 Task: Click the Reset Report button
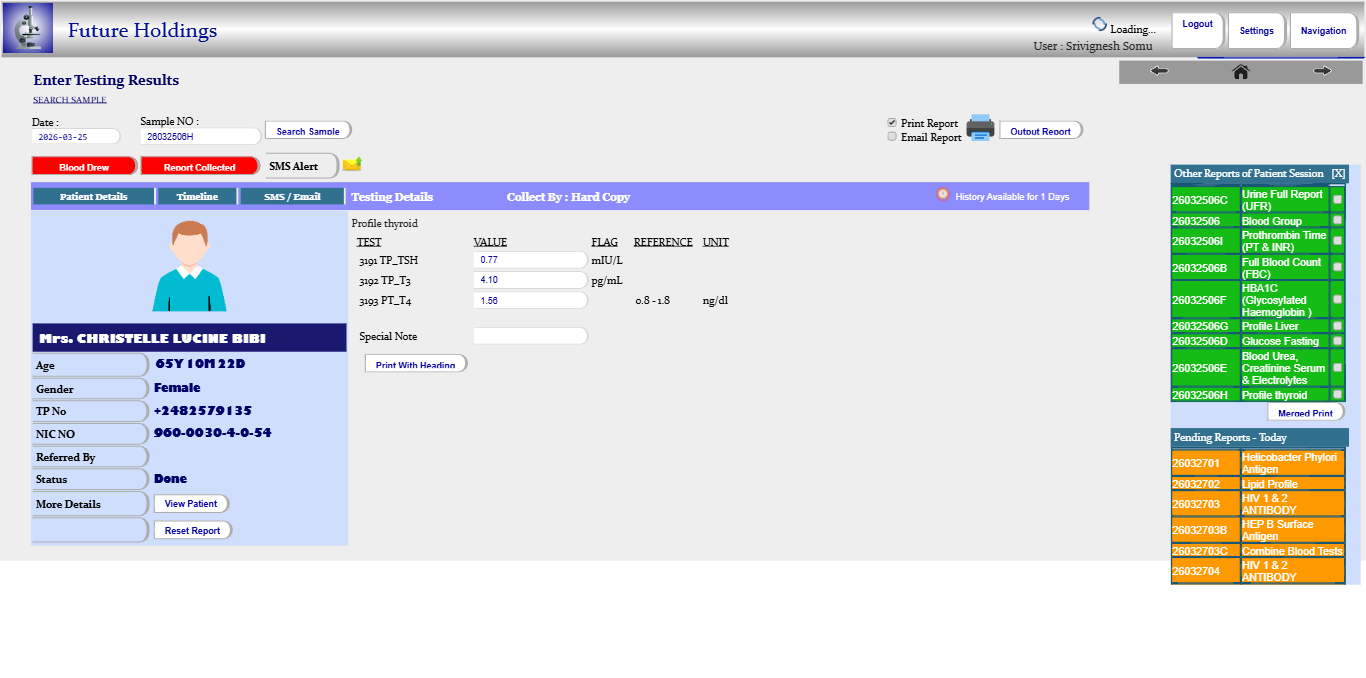193,531
